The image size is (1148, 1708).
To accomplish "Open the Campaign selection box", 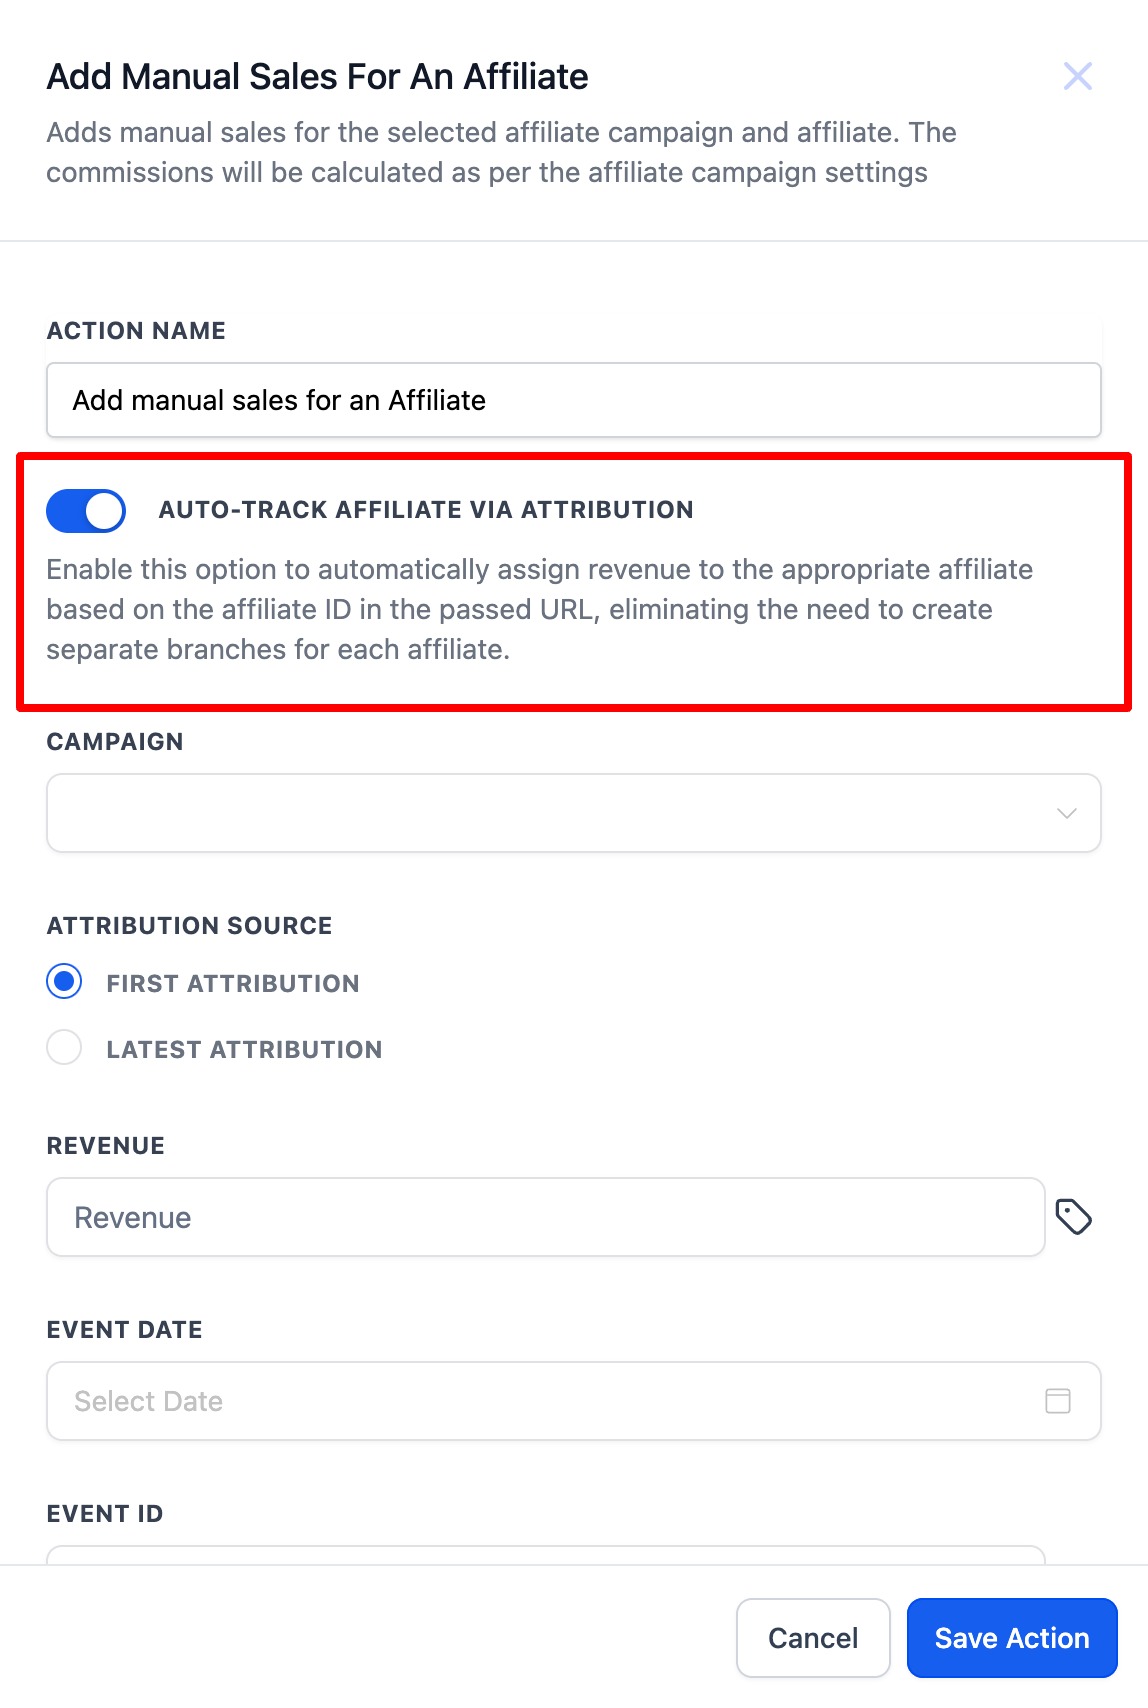I will point(574,813).
